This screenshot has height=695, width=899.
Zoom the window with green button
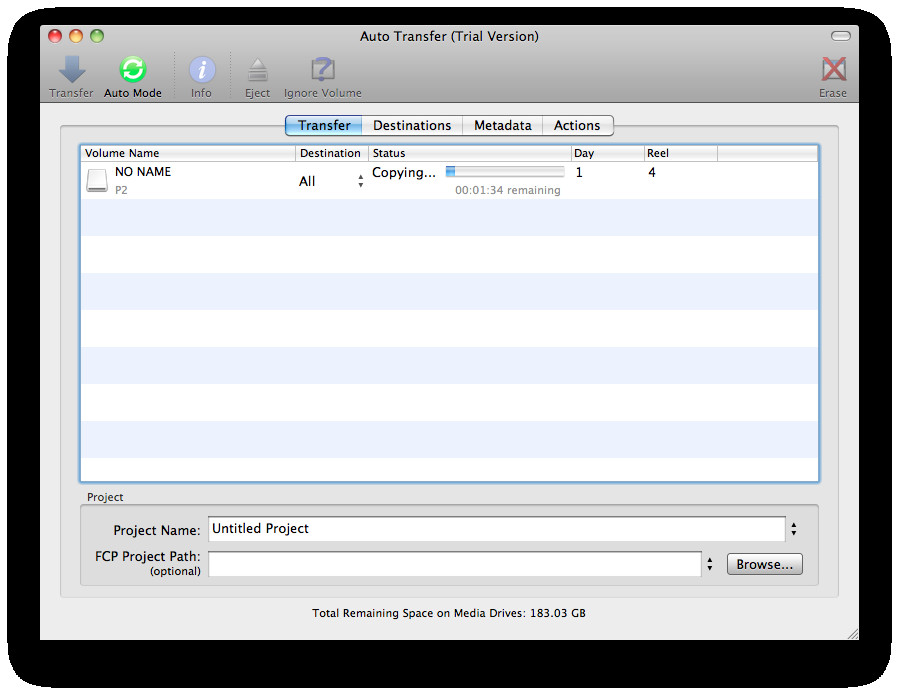pos(97,36)
